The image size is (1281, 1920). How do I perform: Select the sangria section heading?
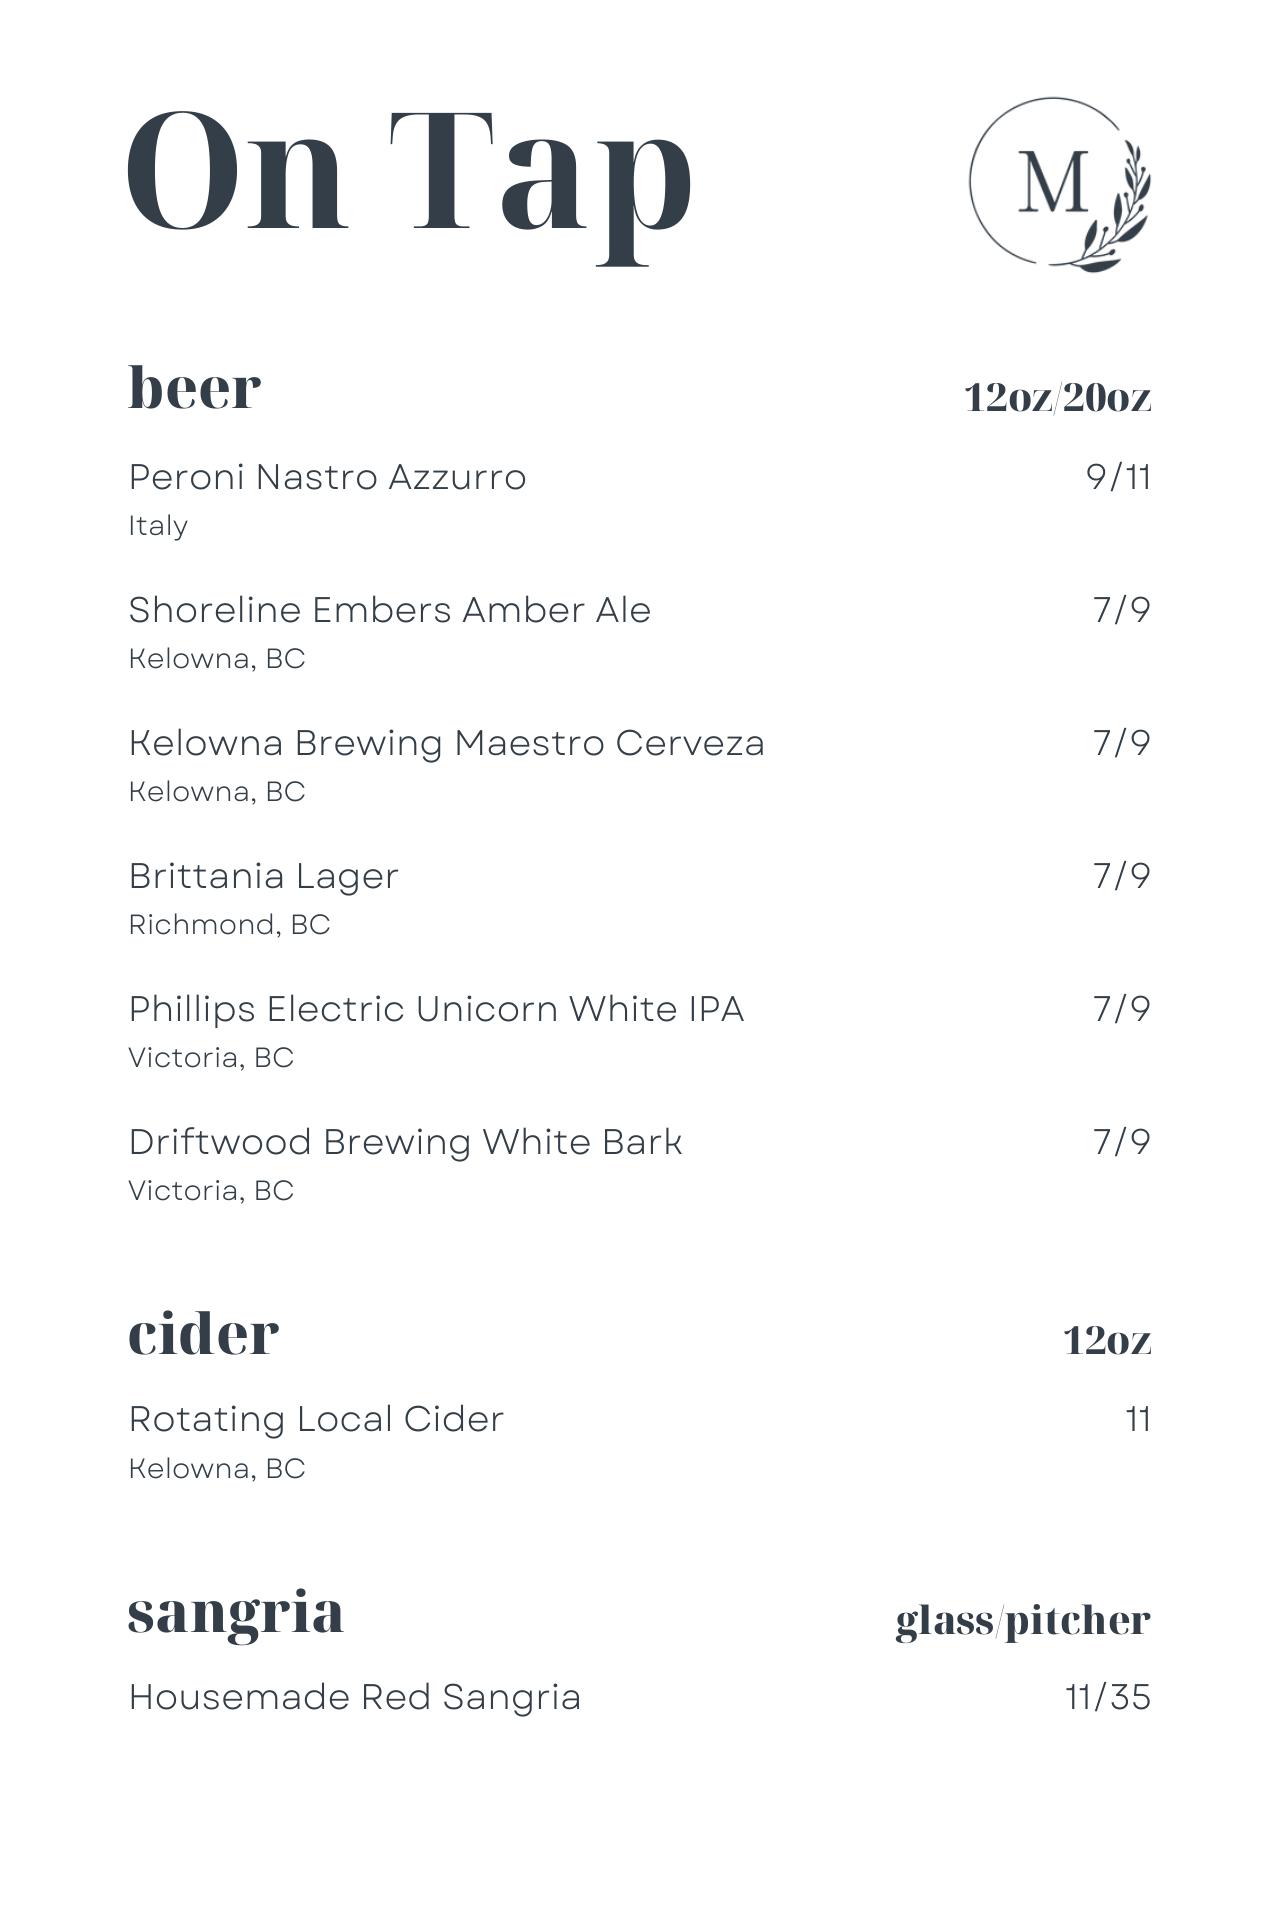pyautogui.click(x=236, y=1612)
